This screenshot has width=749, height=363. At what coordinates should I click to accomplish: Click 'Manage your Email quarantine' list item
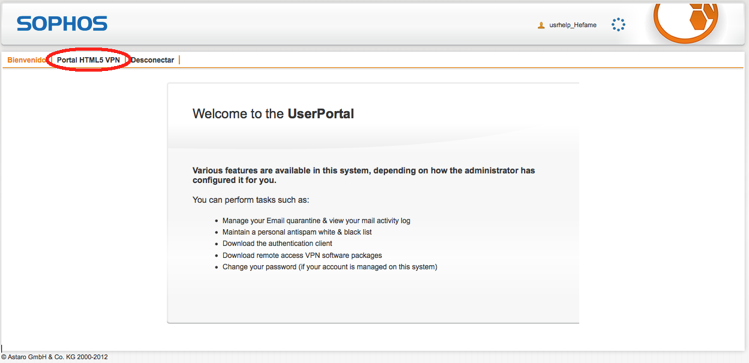pyautogui.click(x=316, y=221)
